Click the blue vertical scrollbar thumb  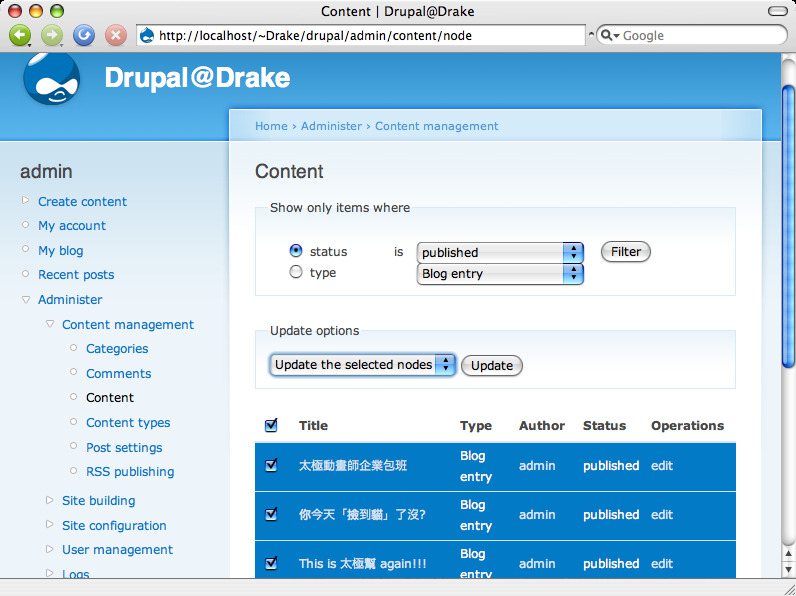(x=788, y=226)
